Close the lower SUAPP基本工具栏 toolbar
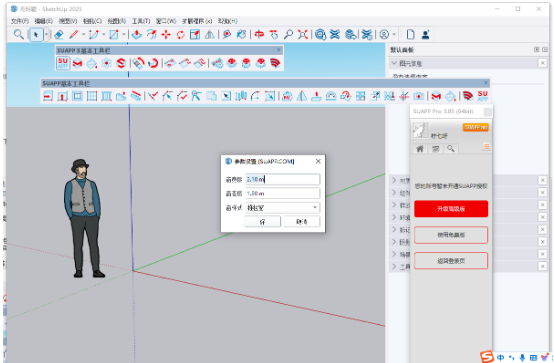The height and width of the screenshot is (363, 554). point(486,82)
